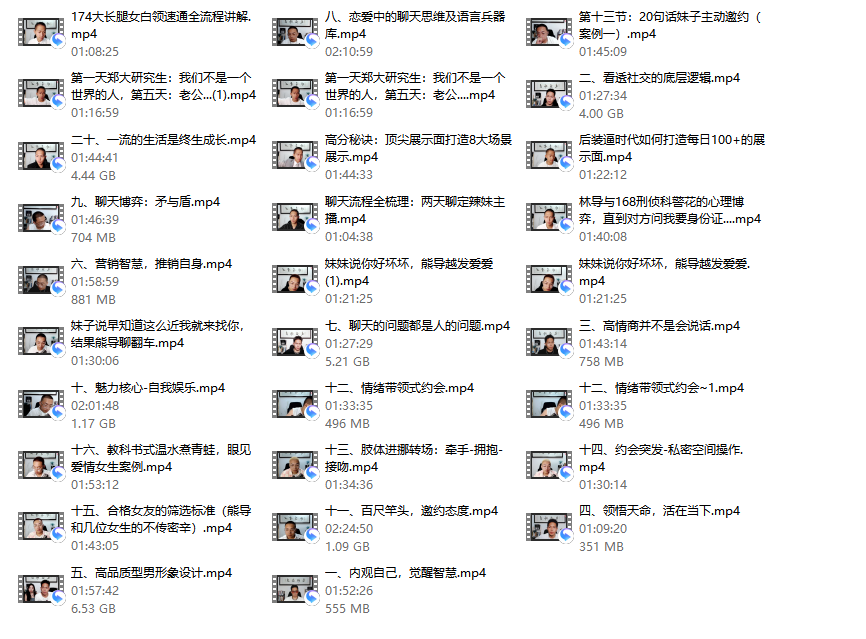The width and height of the screenshot is (866, 639).
Task: Select the film icon for 二、看透社交的底层逻辑.mp4
Action: tap(549, 94)
